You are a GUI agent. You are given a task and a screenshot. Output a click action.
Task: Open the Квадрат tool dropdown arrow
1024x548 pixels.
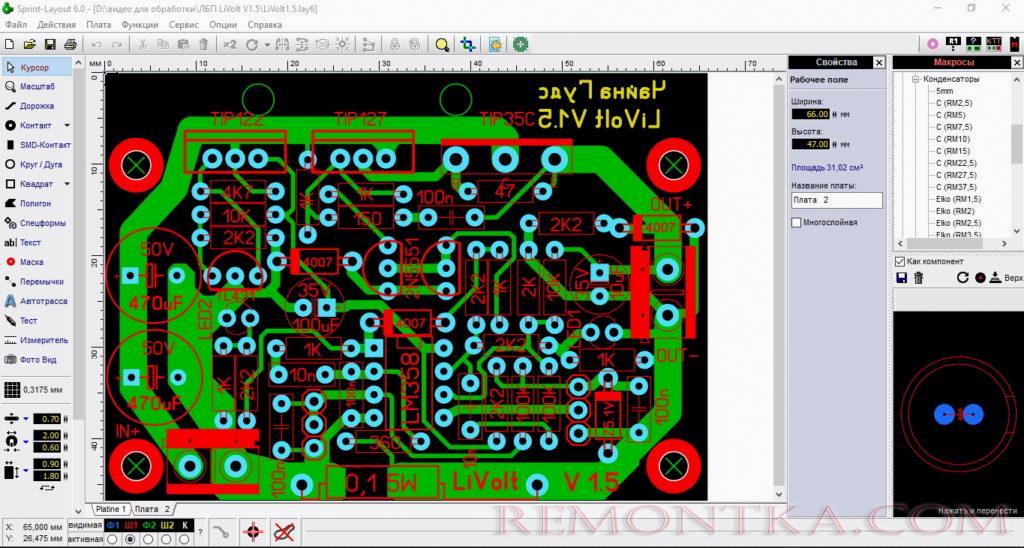tap(67, 184)
